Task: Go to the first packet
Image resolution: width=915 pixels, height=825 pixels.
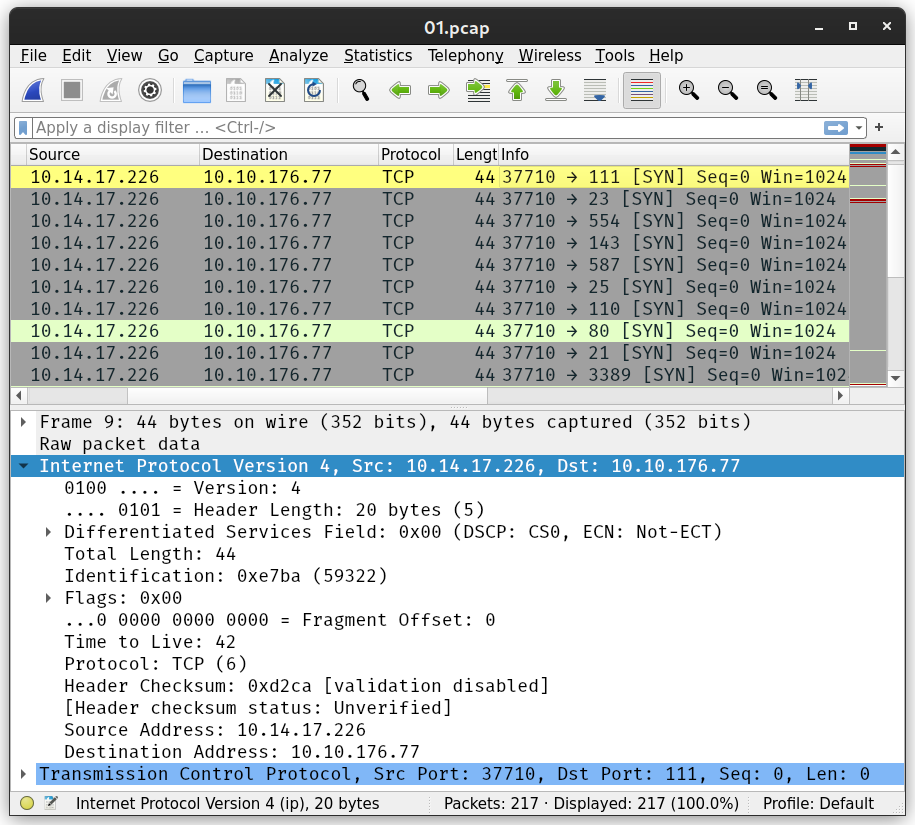Action: coord(517,91)
